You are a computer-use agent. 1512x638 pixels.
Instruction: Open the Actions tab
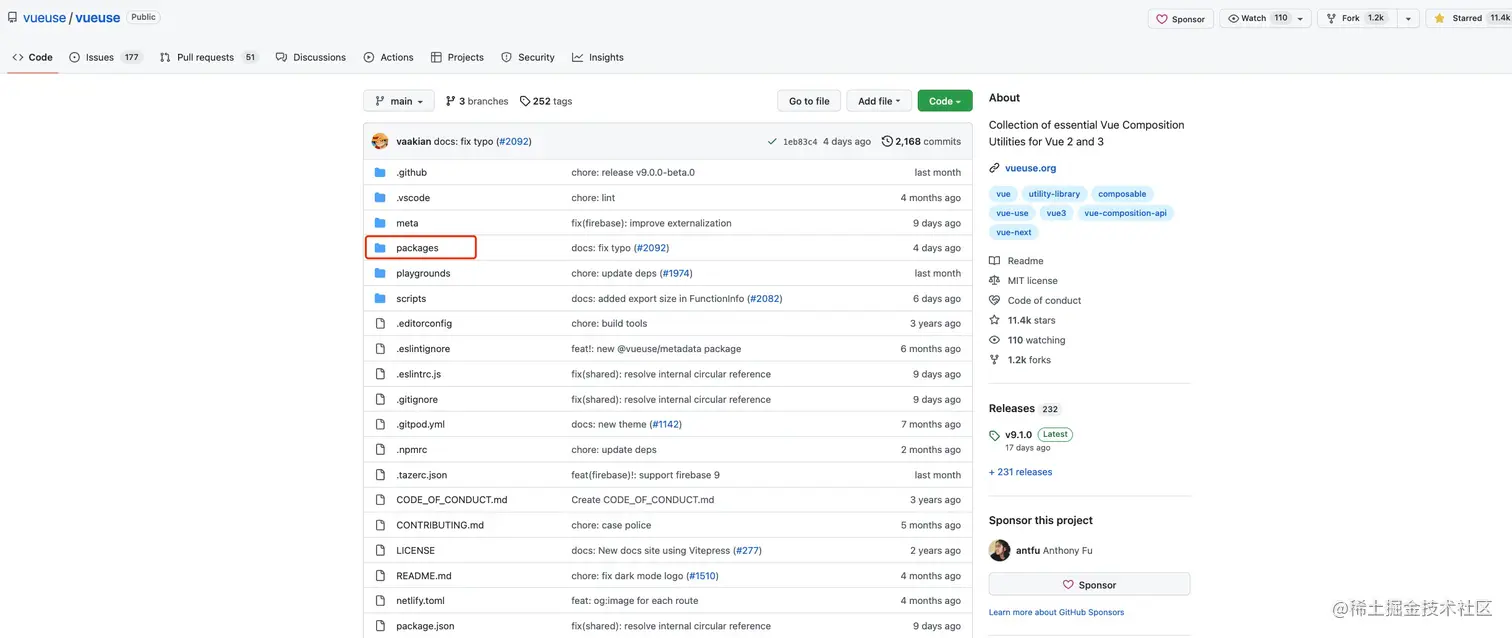(389, 57)
